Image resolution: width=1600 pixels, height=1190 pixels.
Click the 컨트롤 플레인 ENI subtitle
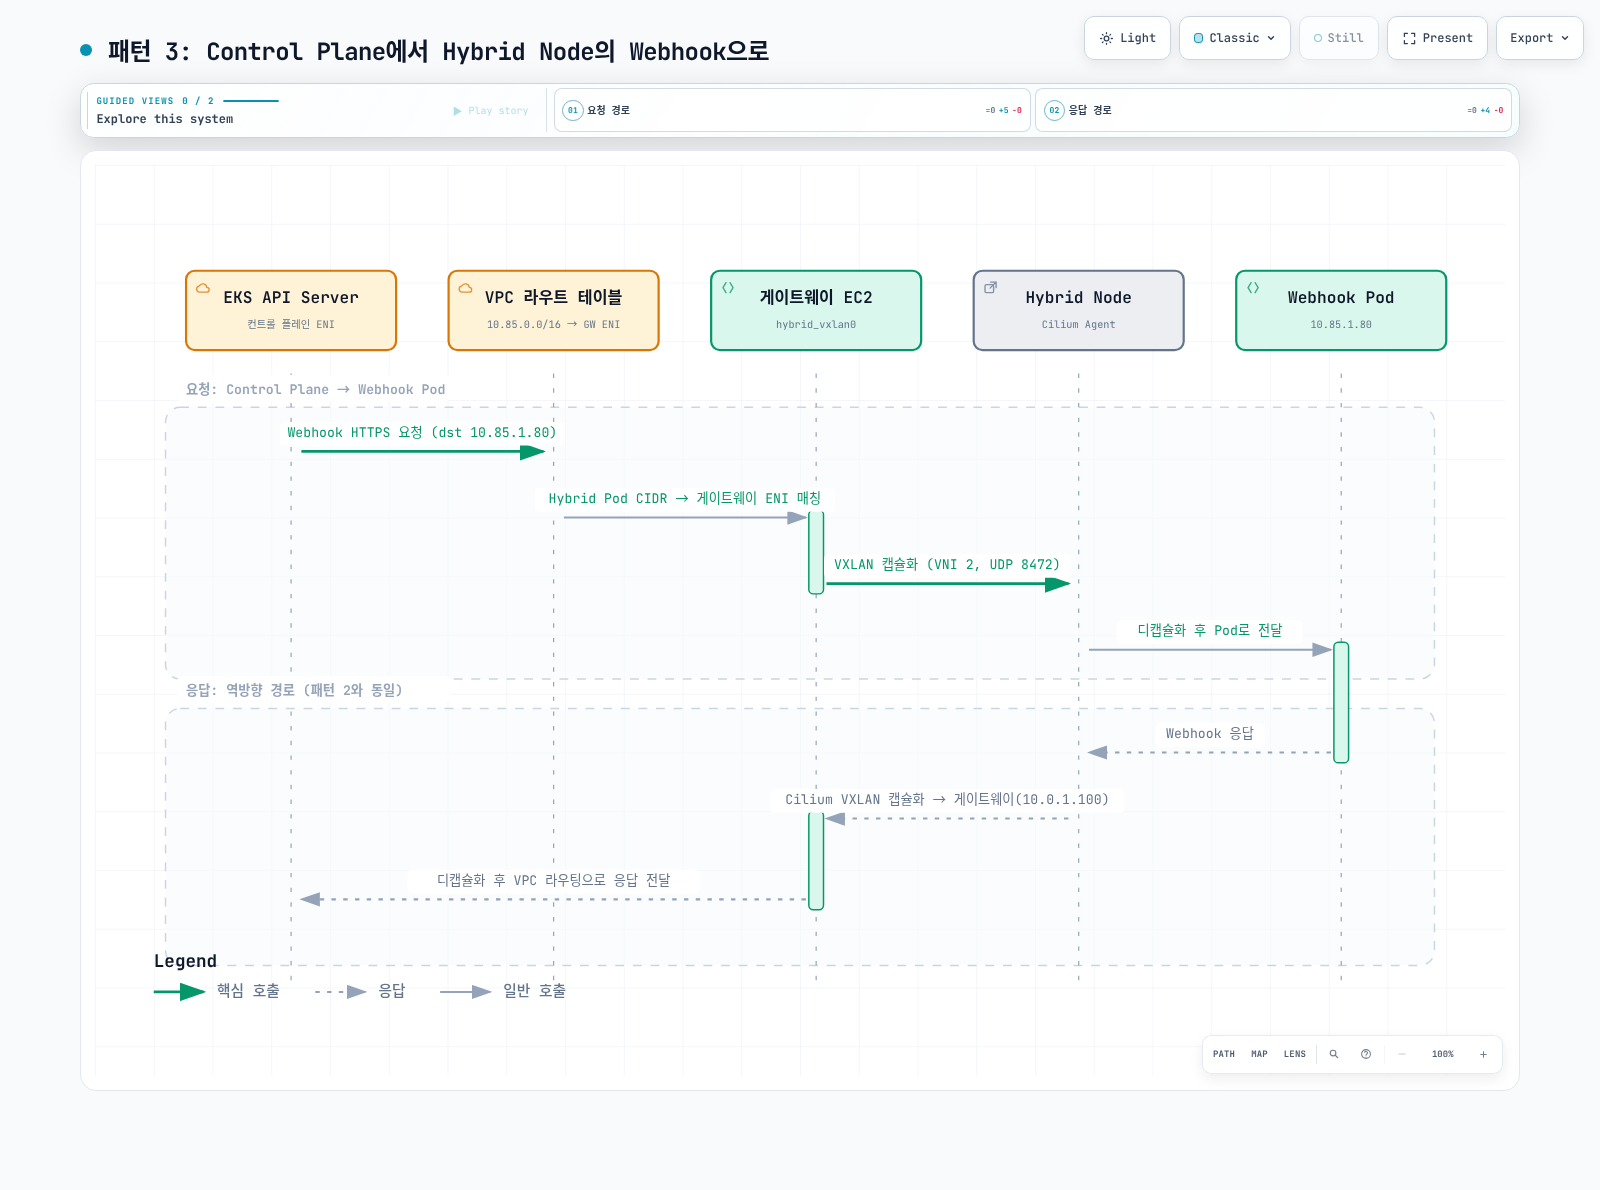point(291,325)
